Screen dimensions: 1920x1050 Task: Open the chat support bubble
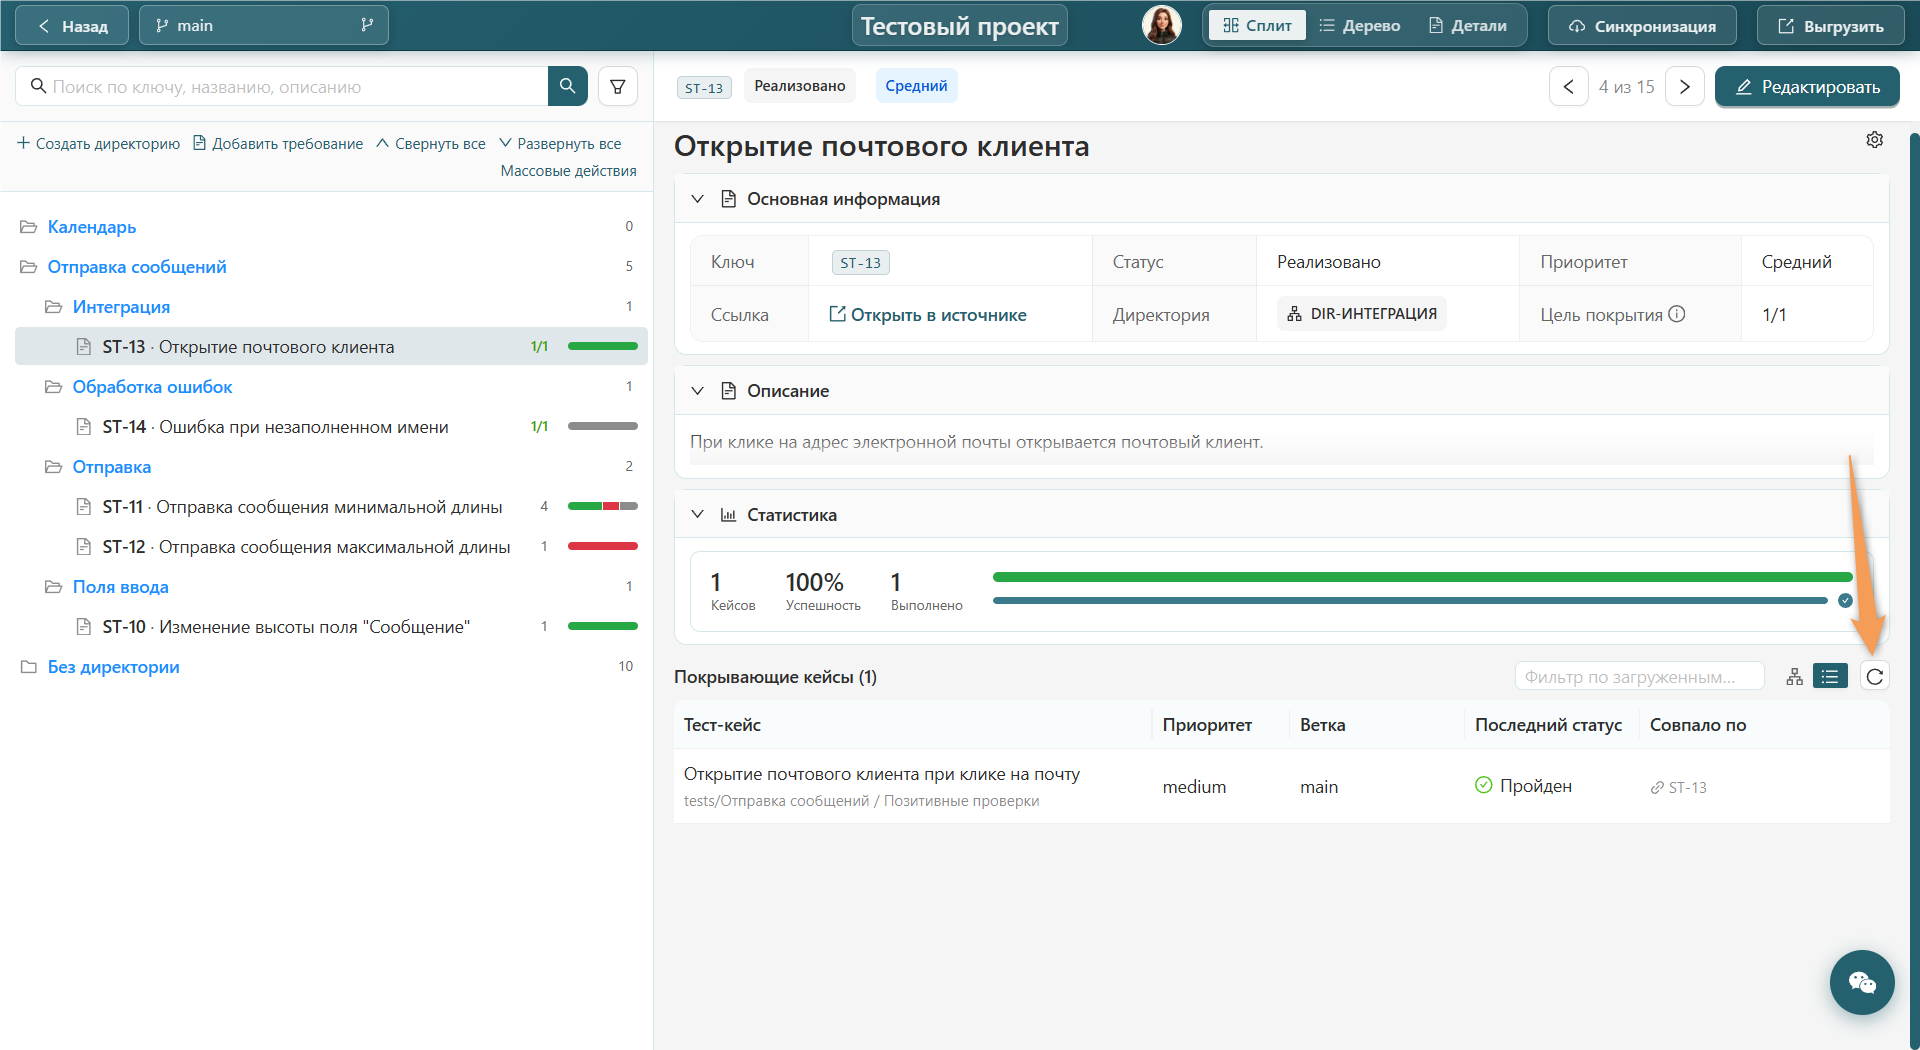click(x=1862, y=982)
